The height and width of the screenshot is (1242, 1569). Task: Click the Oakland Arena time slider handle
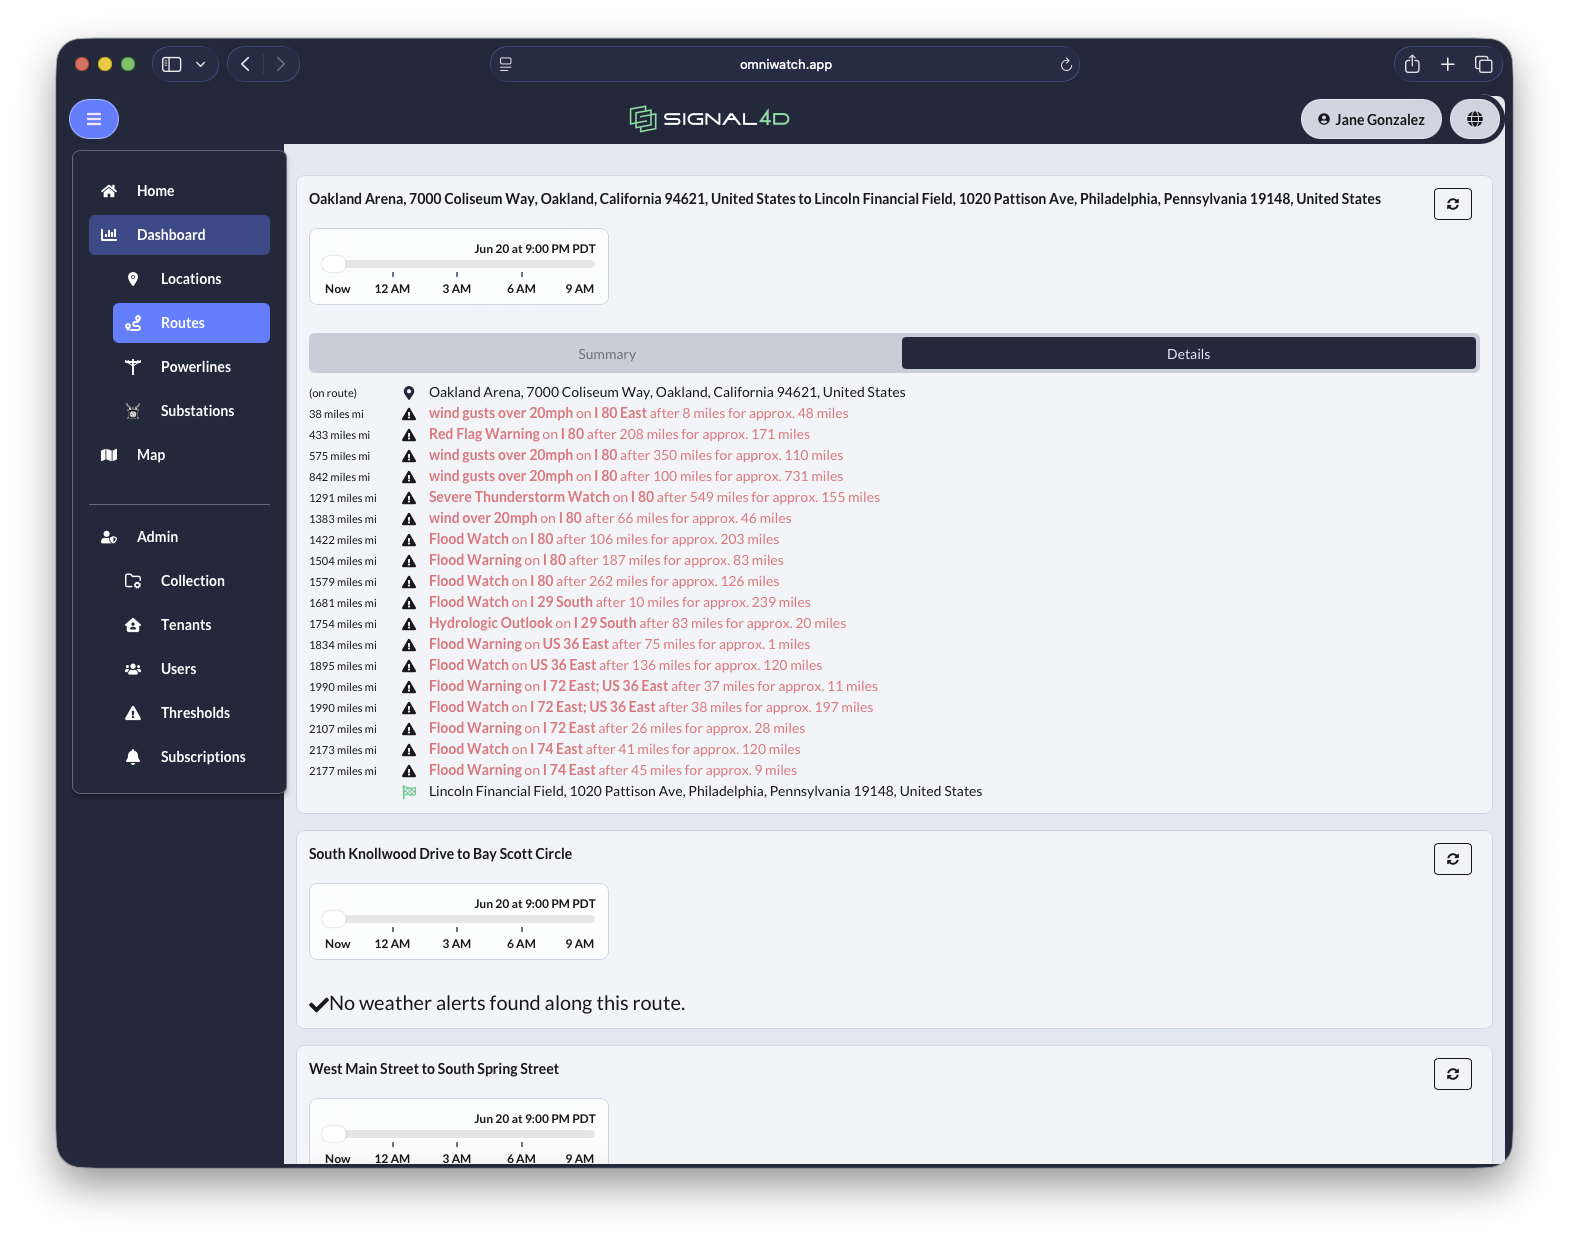[334, 264]
